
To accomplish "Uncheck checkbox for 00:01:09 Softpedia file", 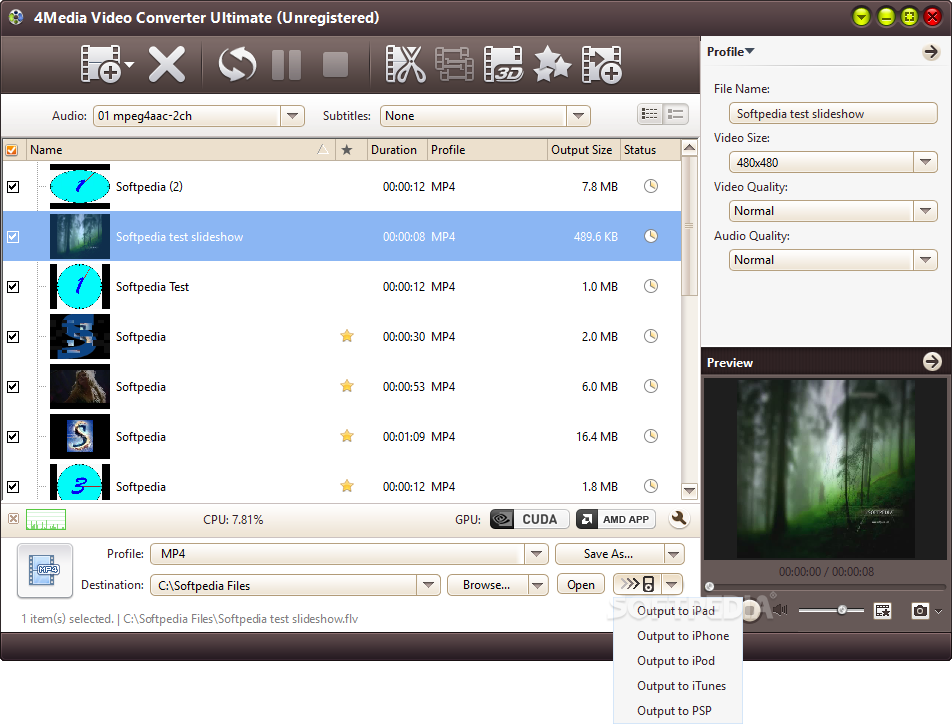I will coord(13,437).
